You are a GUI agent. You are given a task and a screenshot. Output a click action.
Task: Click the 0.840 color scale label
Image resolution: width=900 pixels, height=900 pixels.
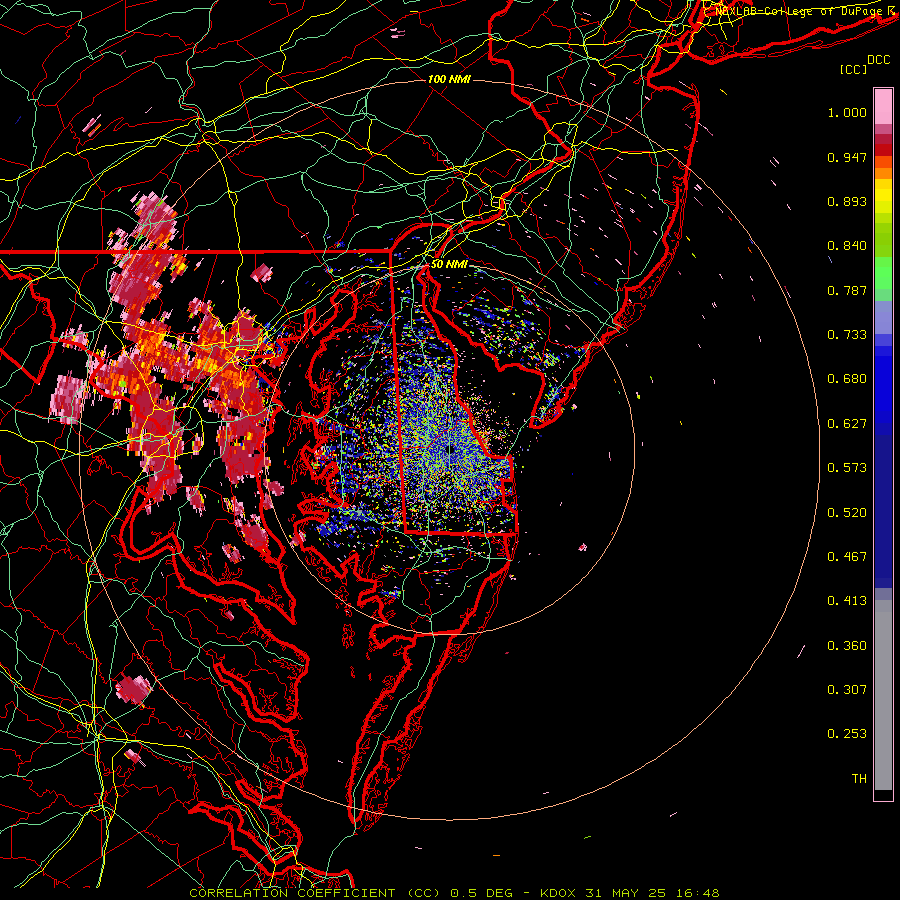click(847, 246)
